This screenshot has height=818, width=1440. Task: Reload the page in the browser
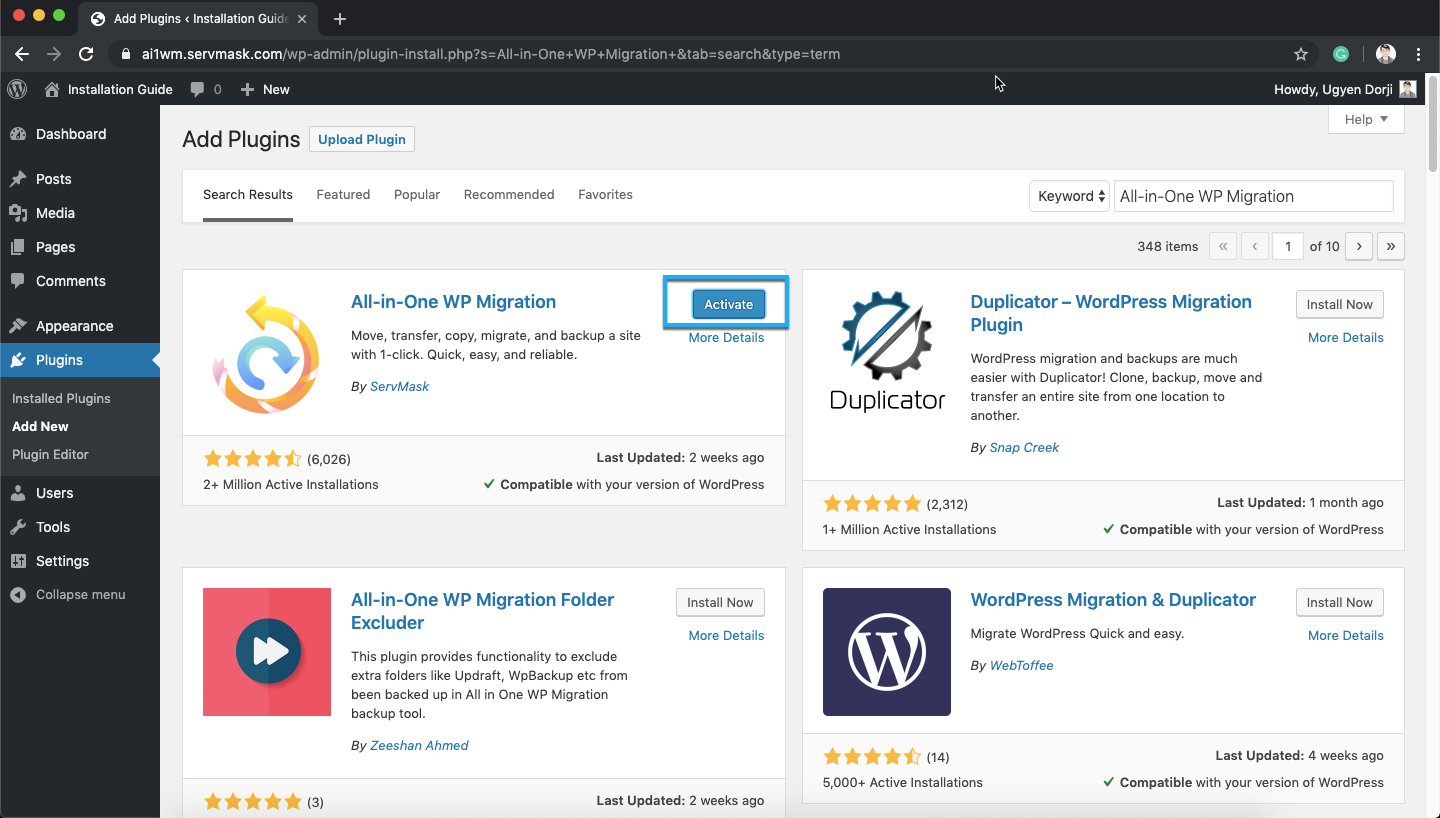(x=86, y=54)
